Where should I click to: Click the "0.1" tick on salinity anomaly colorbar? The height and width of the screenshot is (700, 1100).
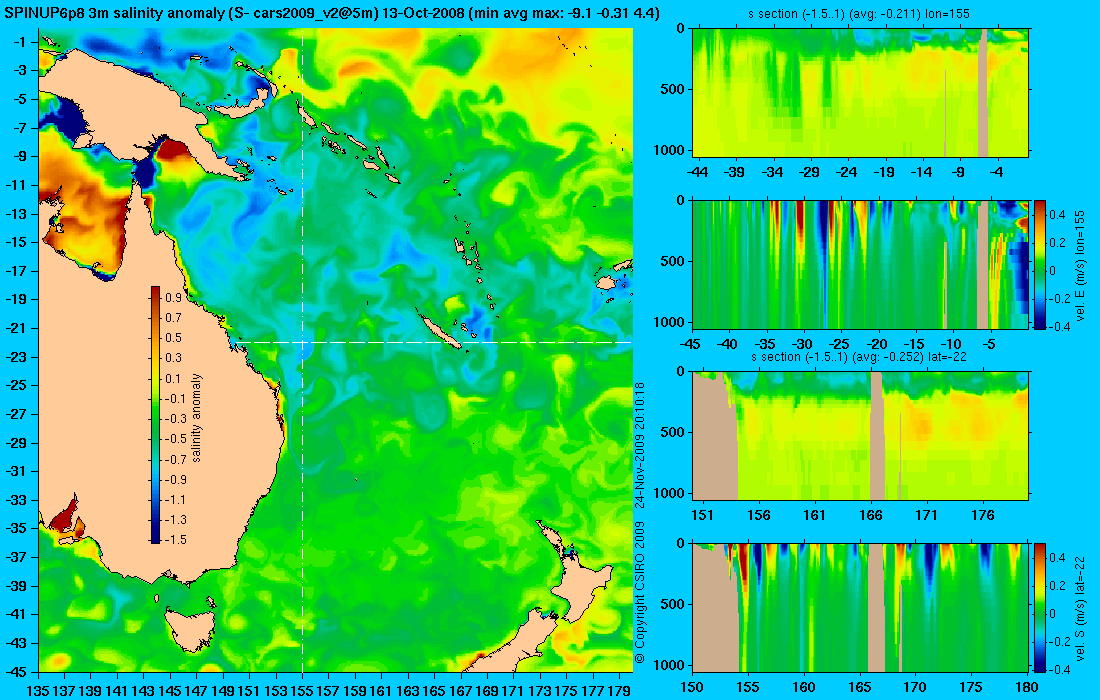coord(173,378)
